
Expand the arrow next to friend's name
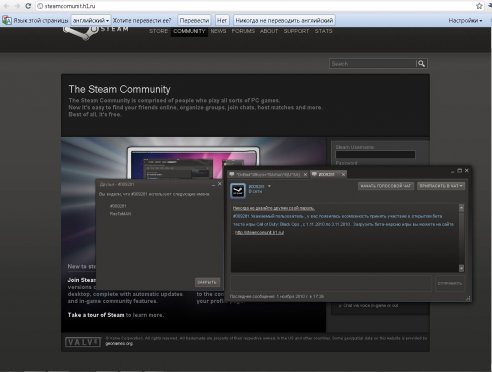tap(269, 186)
